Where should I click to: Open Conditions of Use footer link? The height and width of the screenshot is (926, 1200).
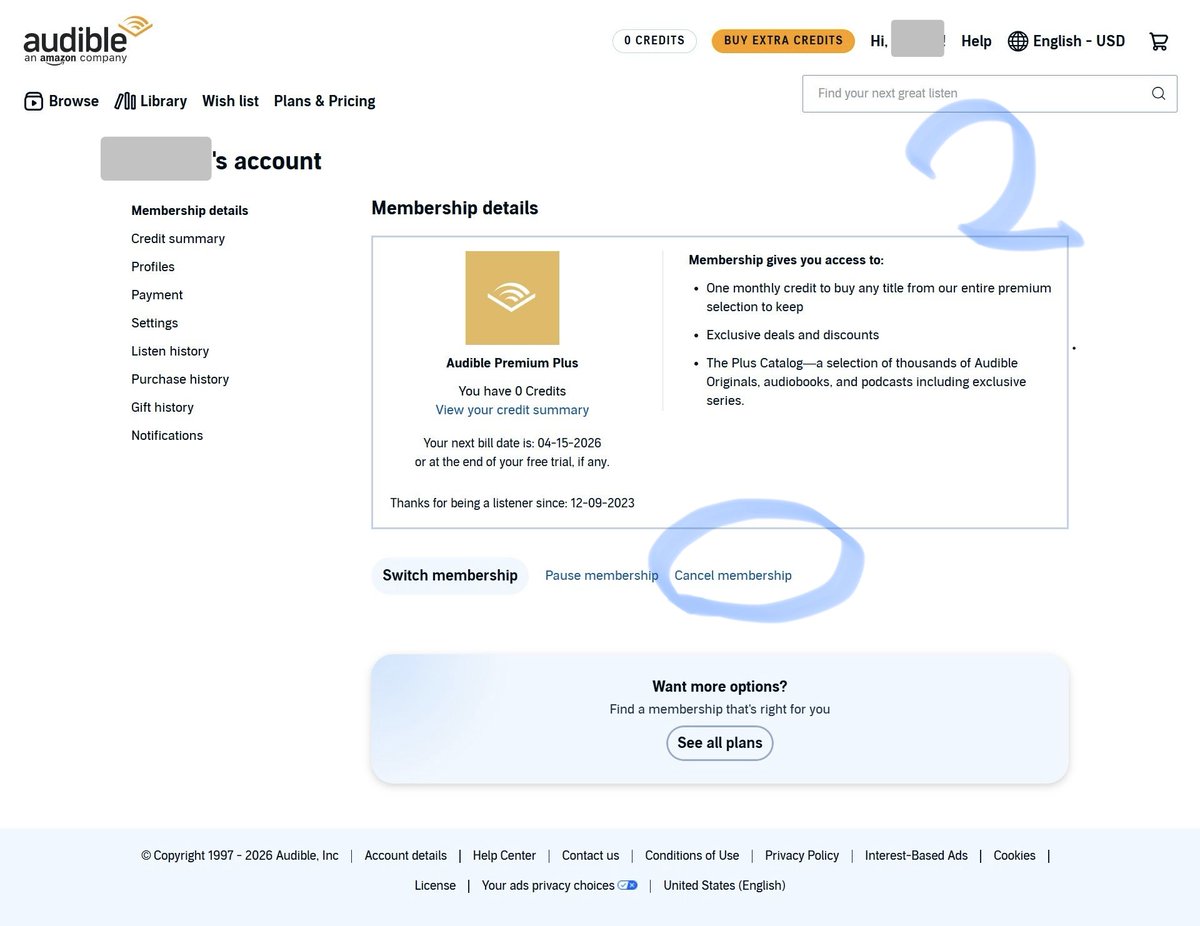click(x=692, y=856)
